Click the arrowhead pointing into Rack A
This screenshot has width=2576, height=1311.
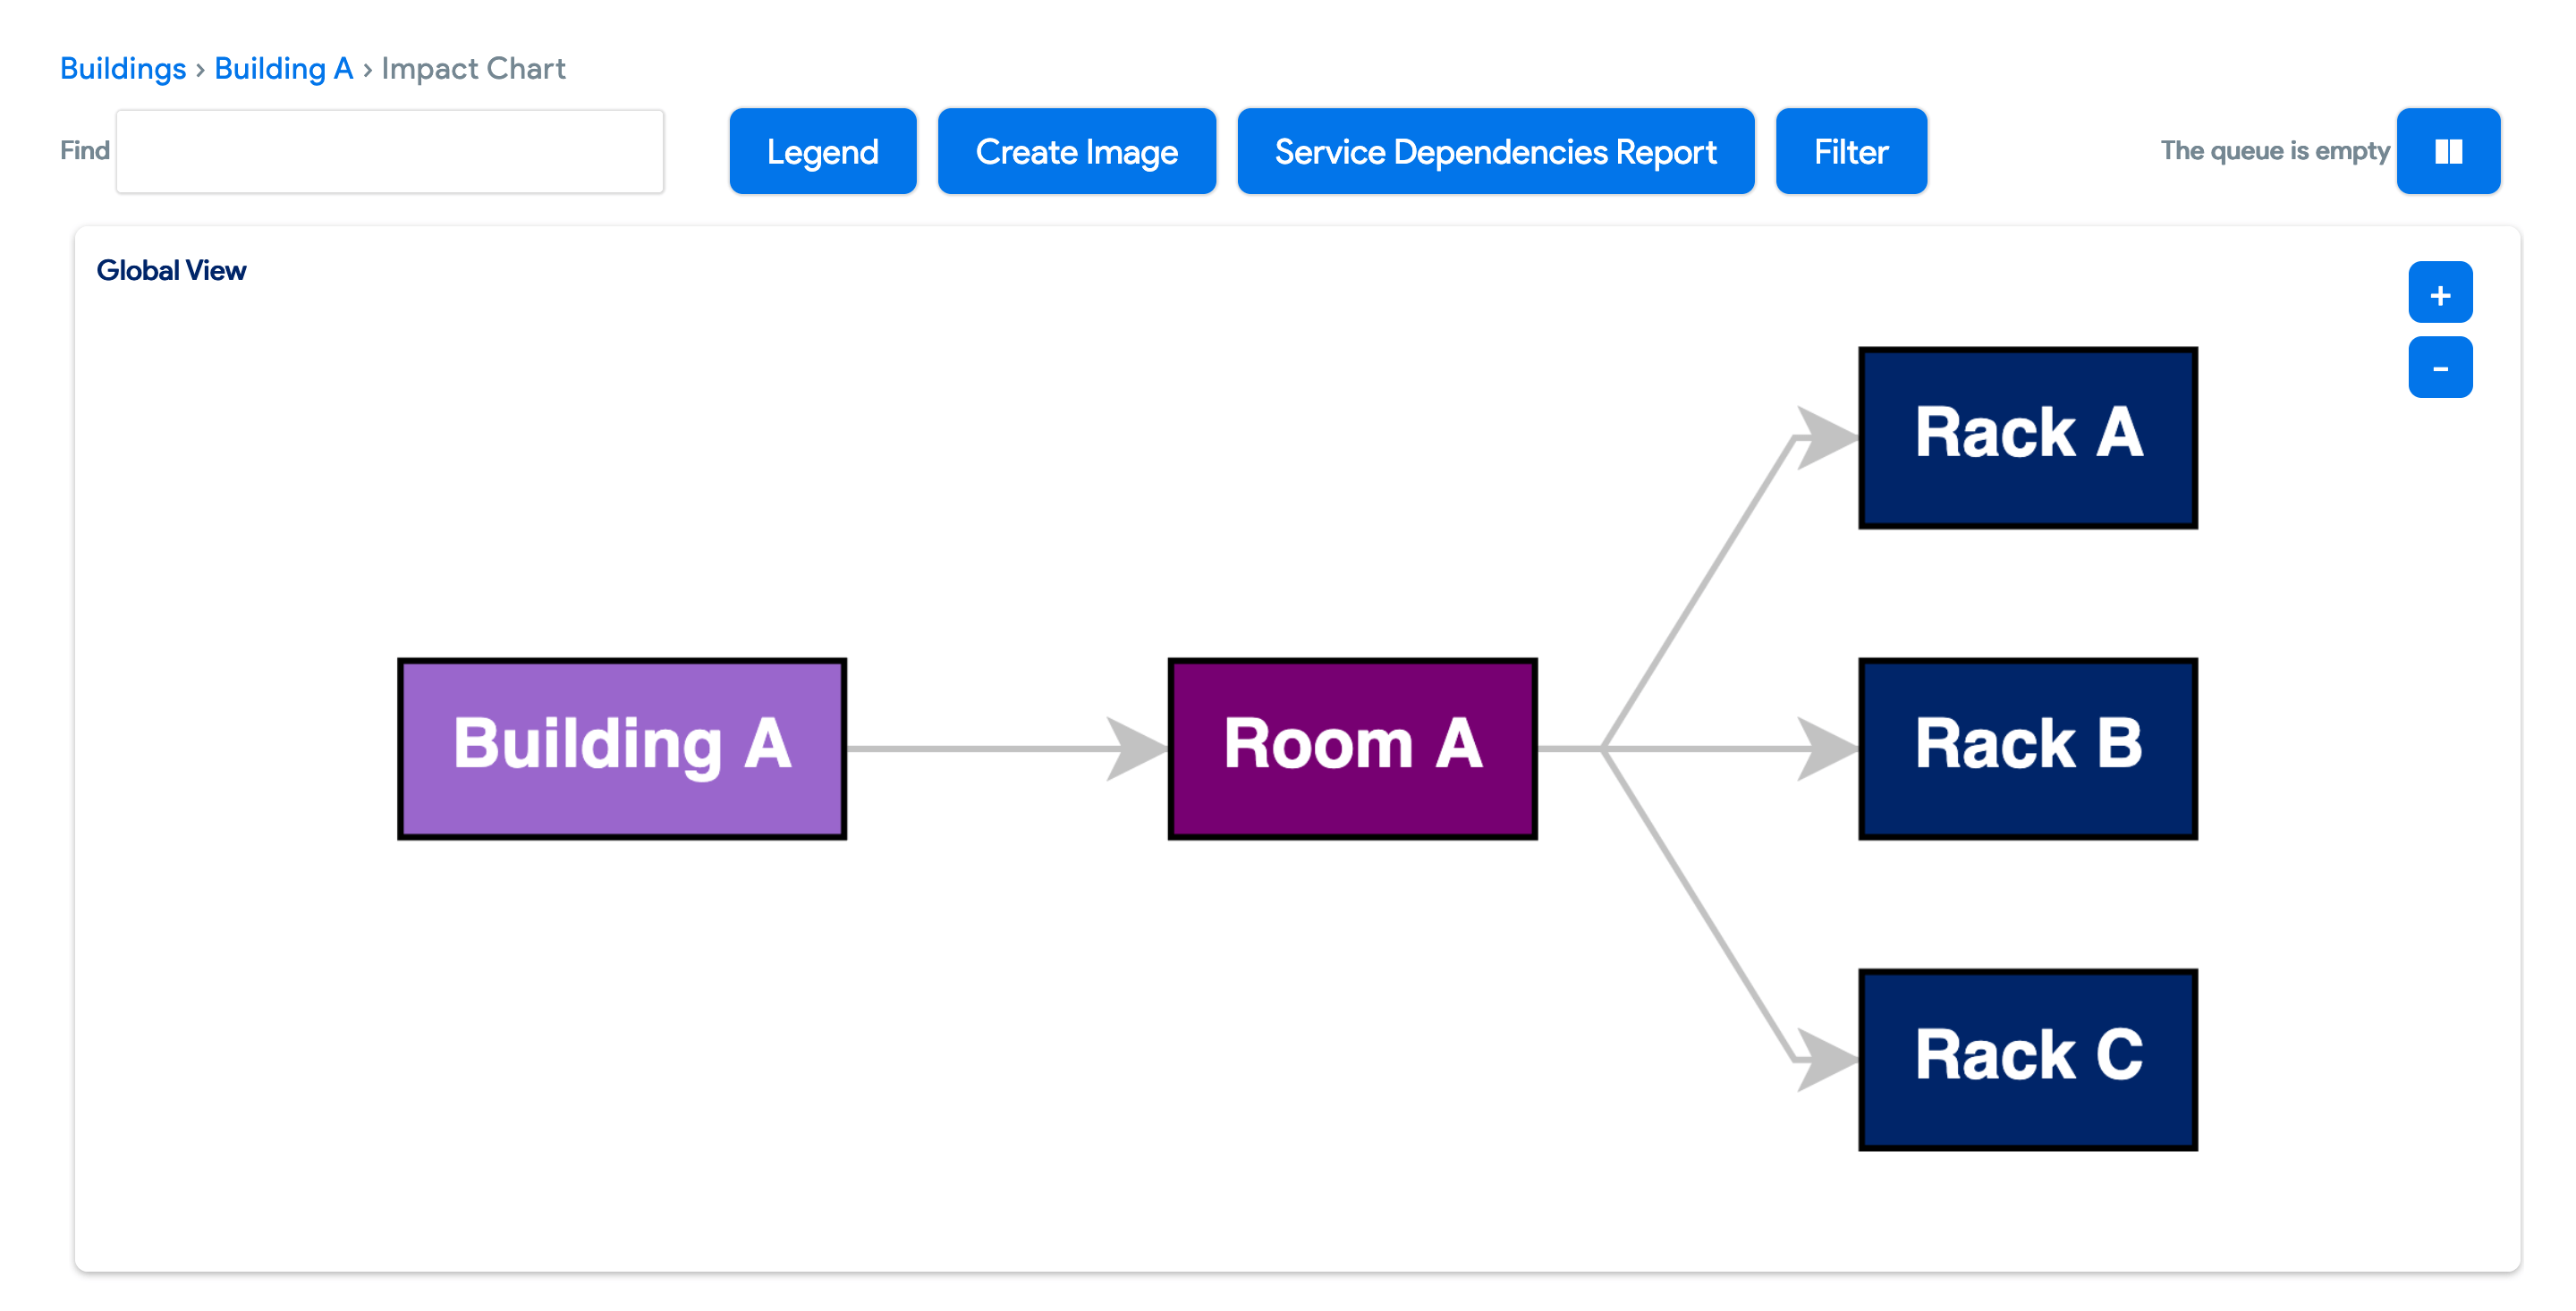coord(1826,437)
